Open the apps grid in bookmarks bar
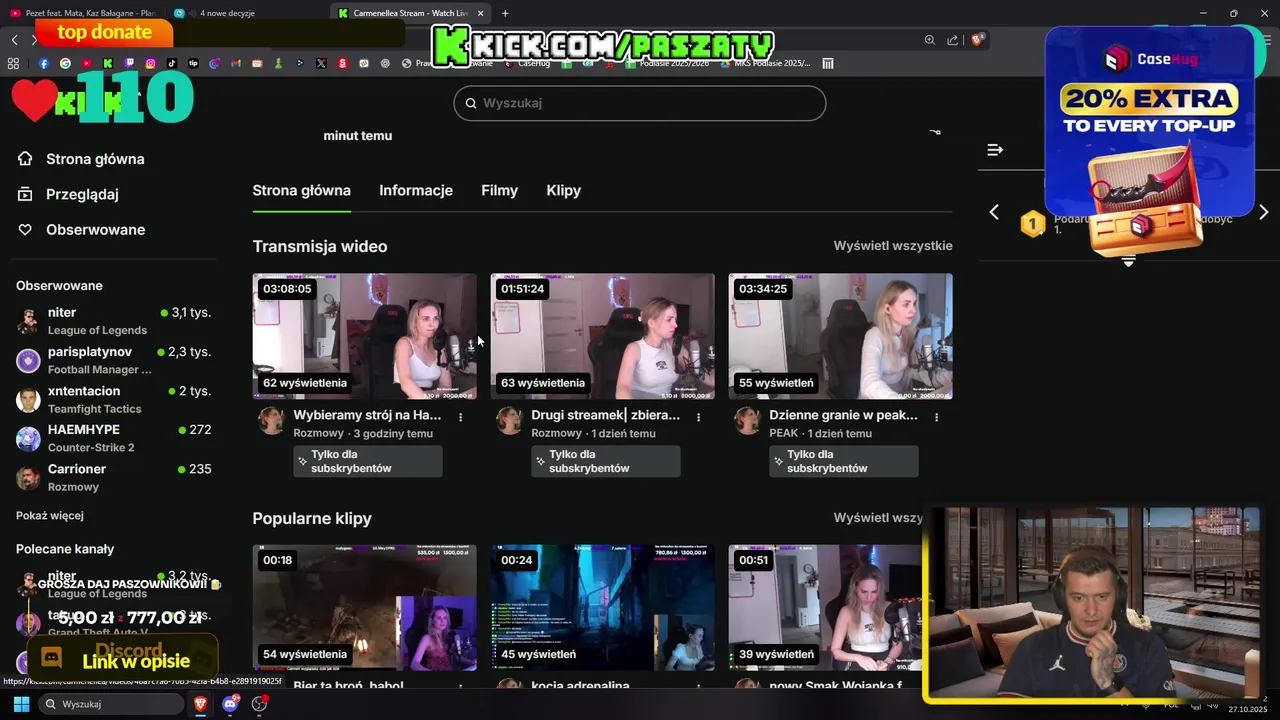Screen dimensions: 1280x720 coord(13,63)
